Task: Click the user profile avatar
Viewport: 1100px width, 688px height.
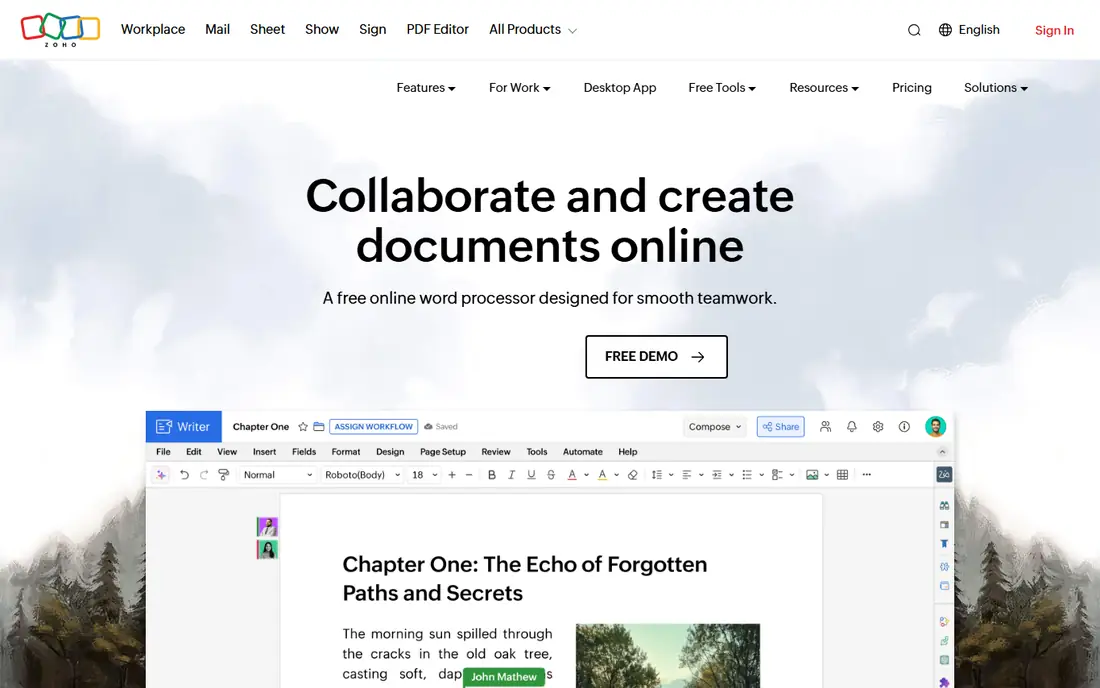Action: click(x=935, y=426)
